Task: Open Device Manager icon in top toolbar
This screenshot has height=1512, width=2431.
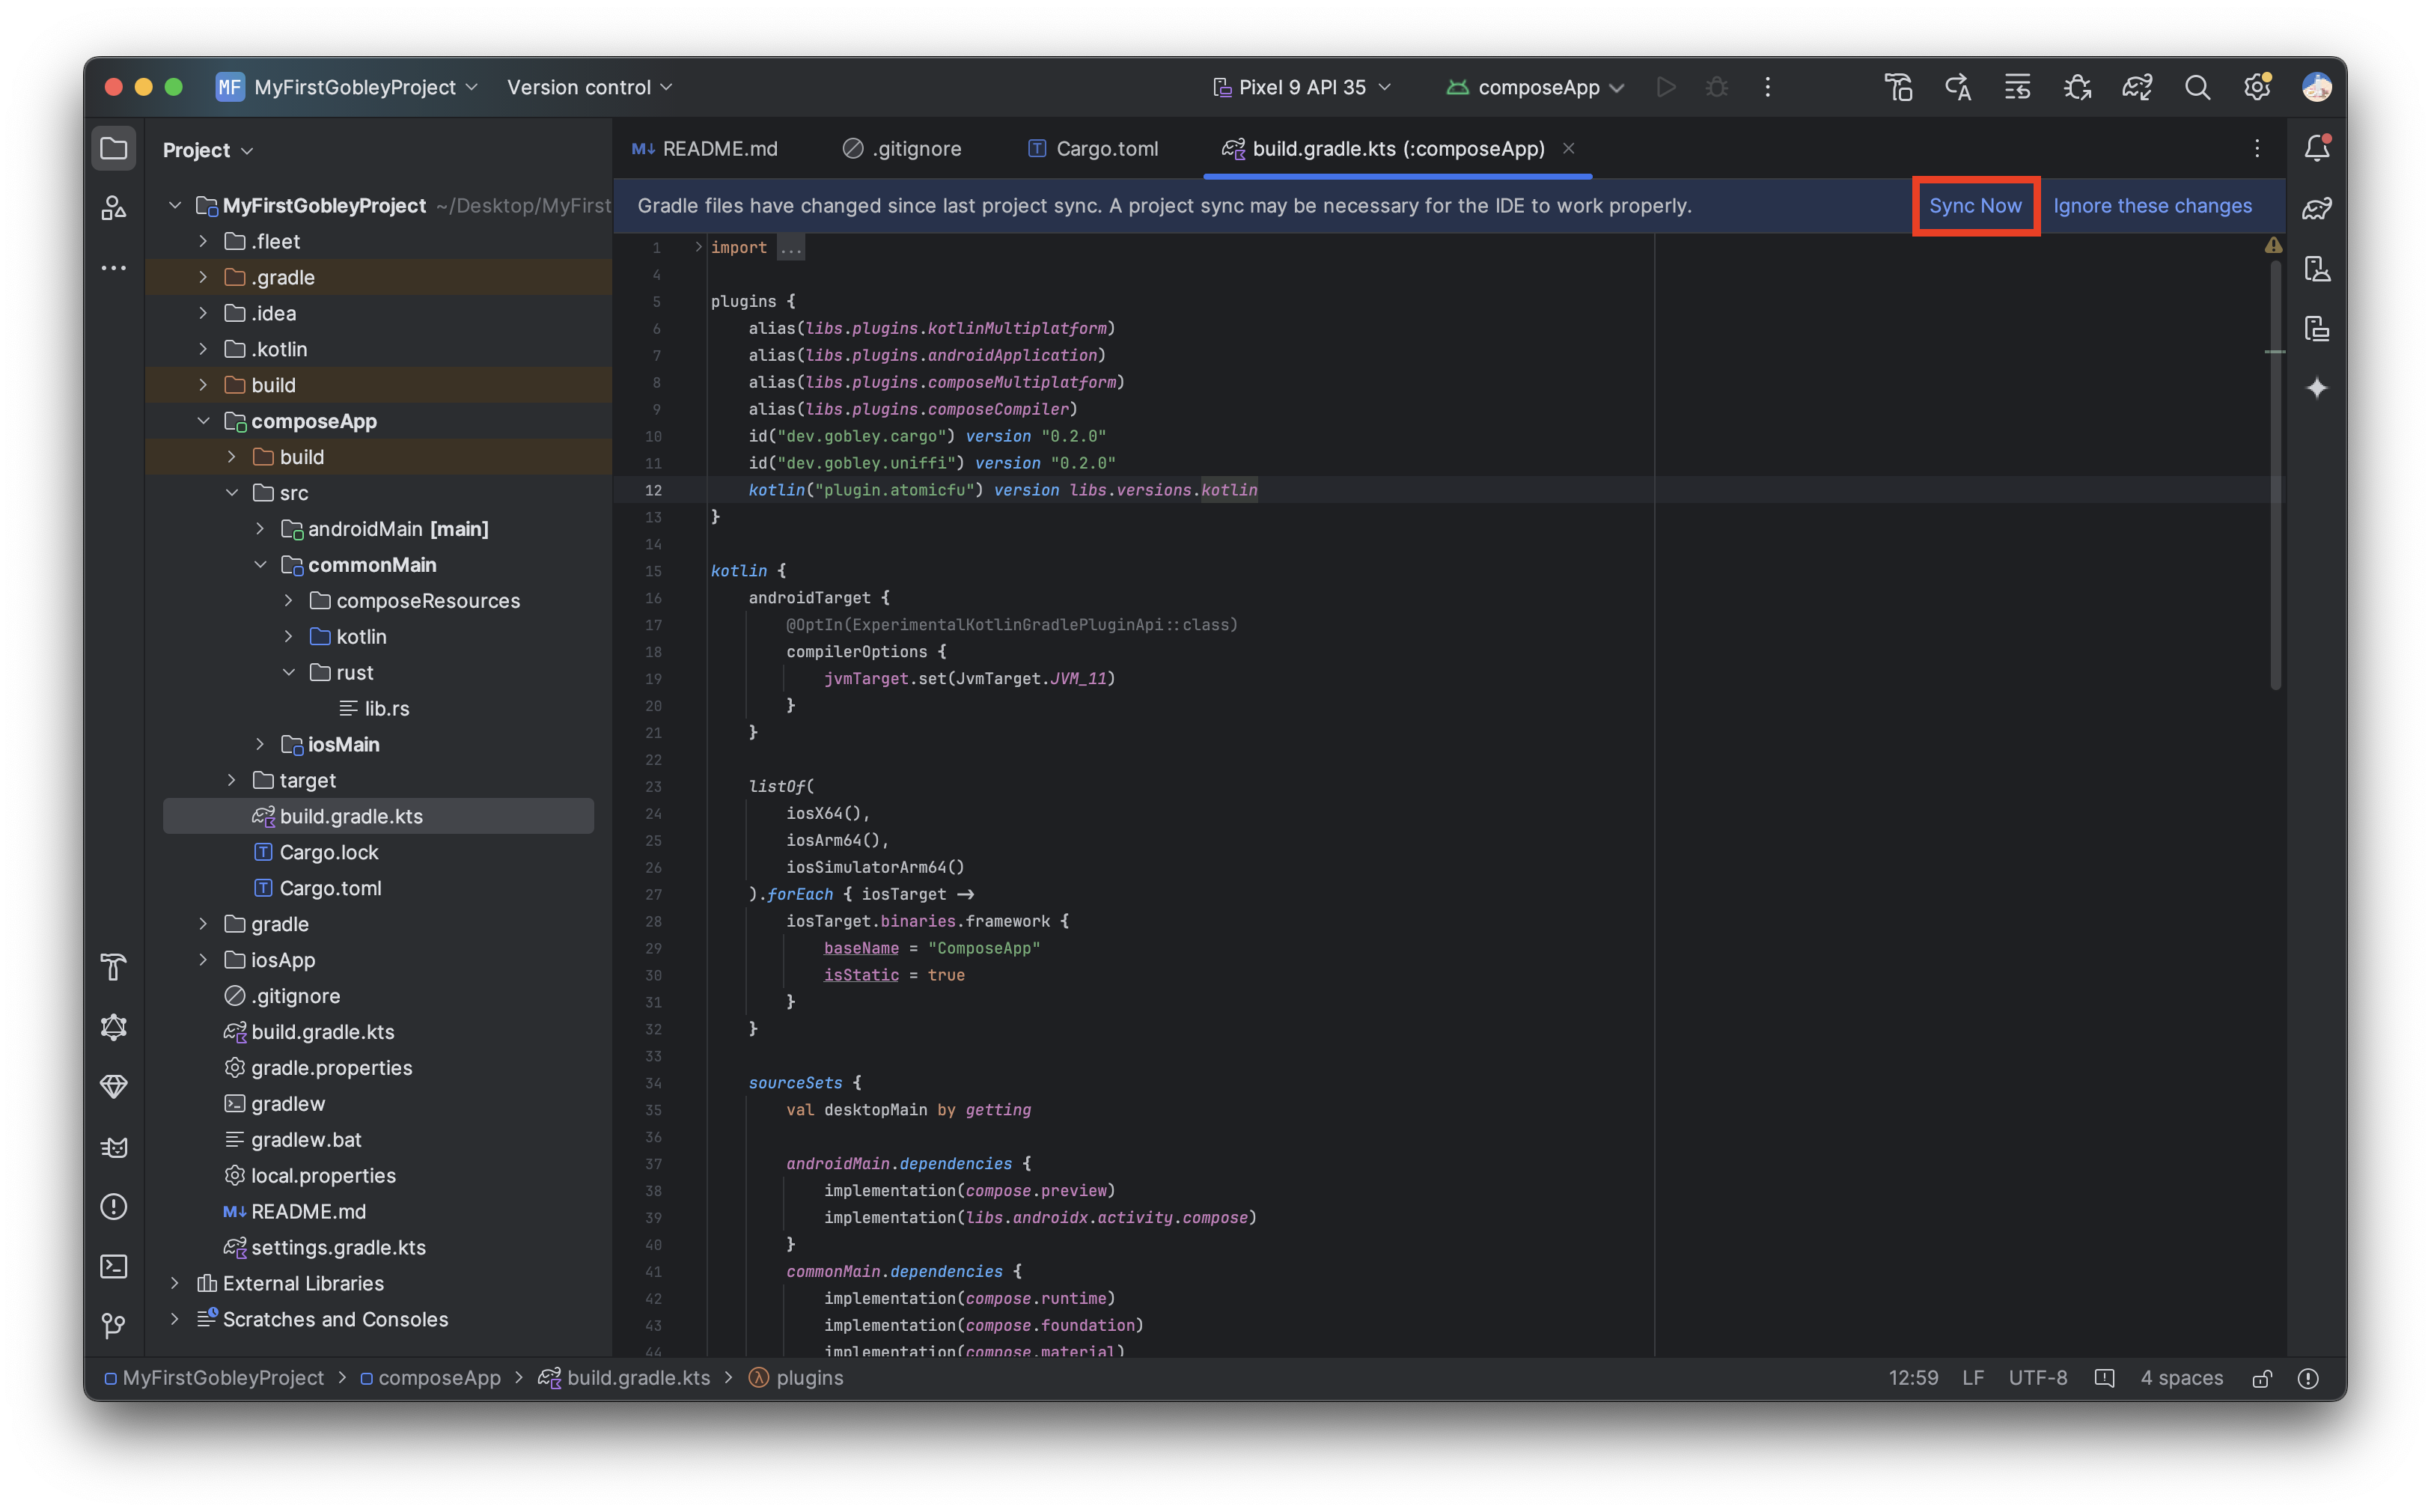Action: [1898, 87]
